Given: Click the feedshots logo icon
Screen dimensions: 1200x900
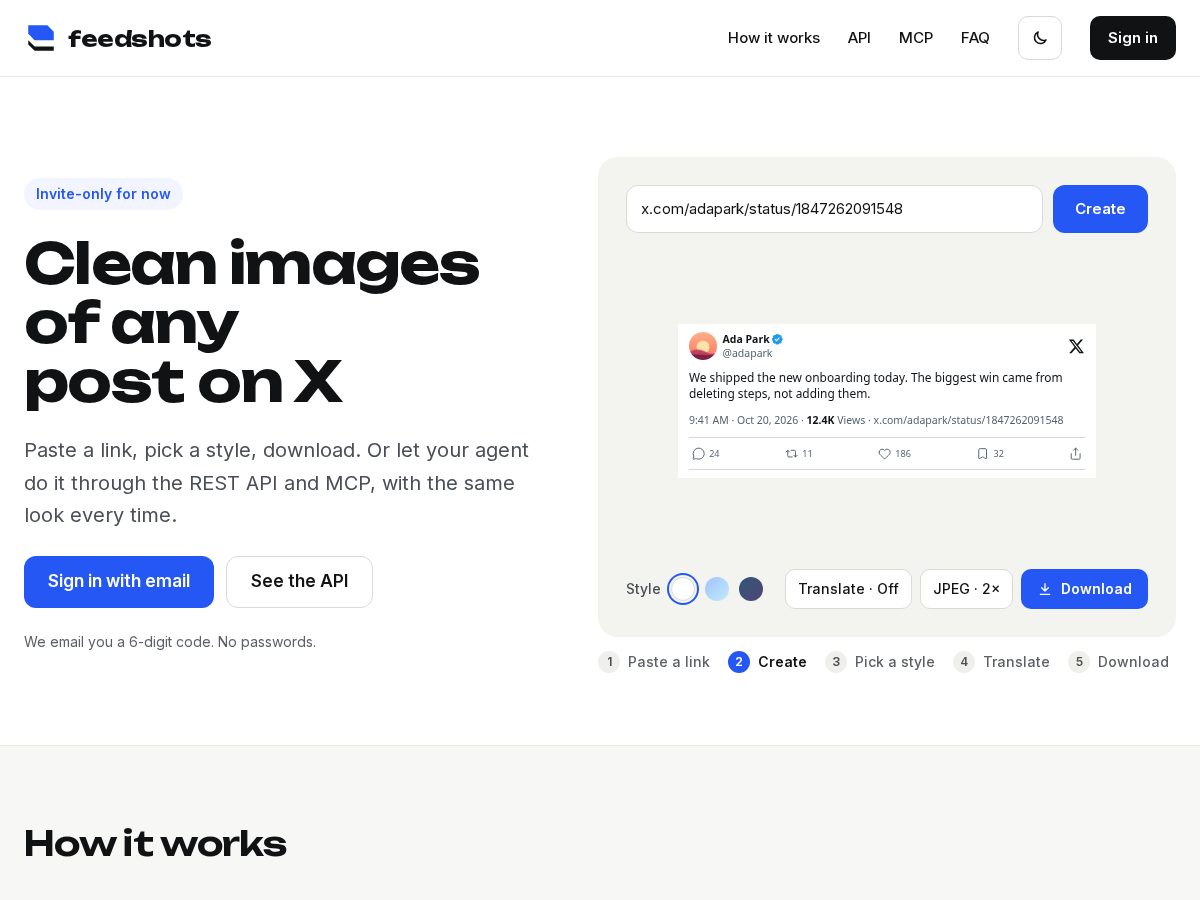Looking at the screenshot, I should coord(41,38).
